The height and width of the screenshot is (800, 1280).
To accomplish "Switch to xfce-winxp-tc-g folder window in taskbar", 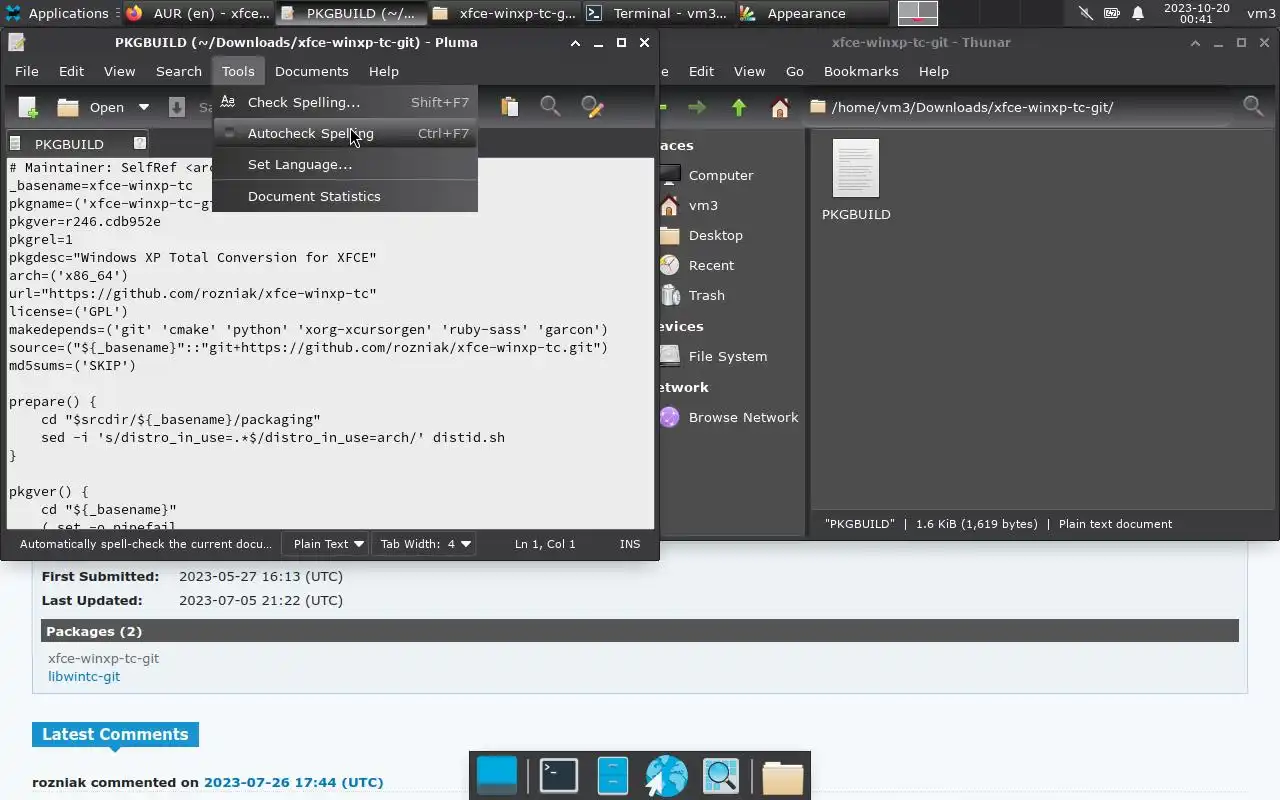I will coord(504,13).
